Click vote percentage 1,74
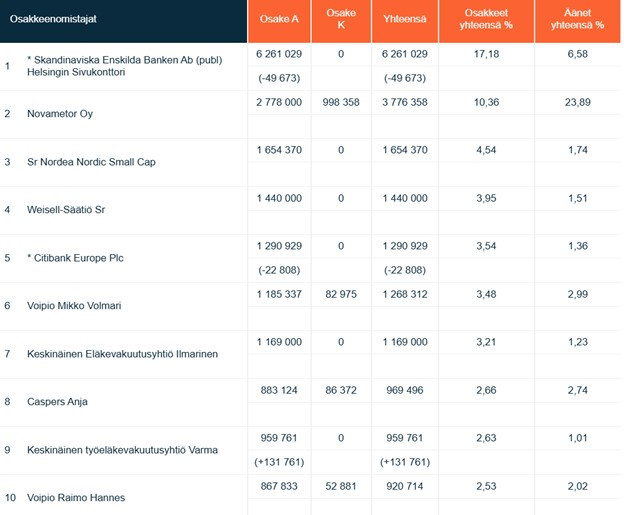This screenshot has width=624, height=515. tap(577, 150)
